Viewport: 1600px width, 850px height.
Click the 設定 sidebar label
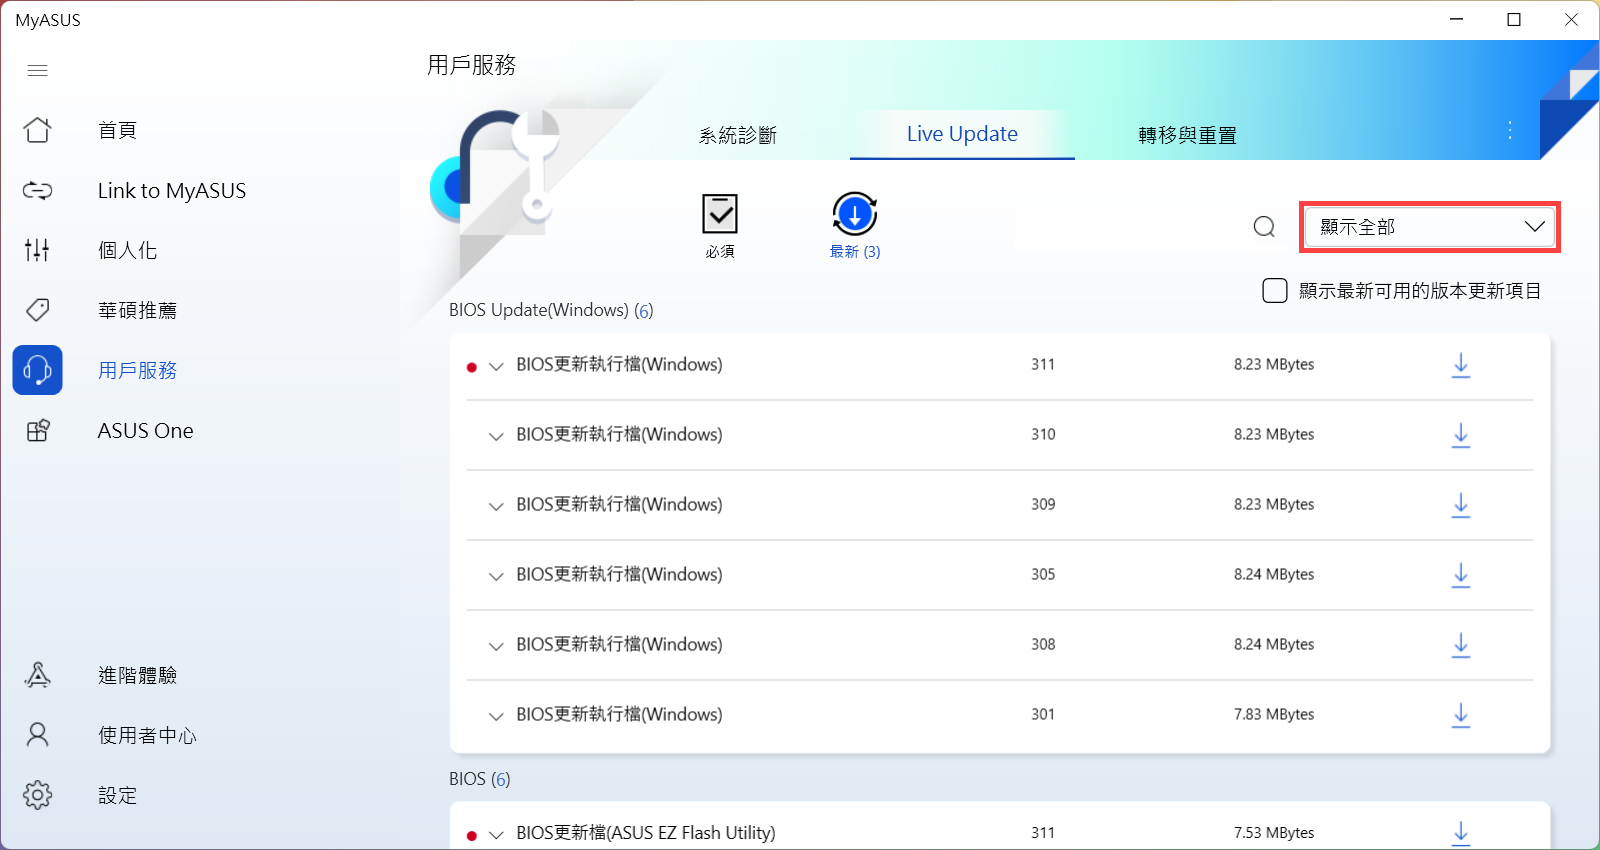(x=117, y=795)
